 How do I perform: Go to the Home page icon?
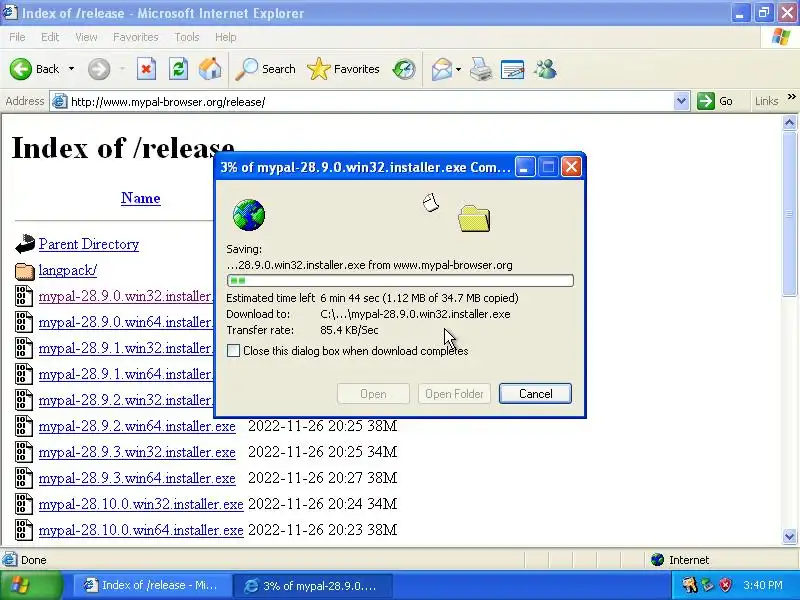[210, 69]
